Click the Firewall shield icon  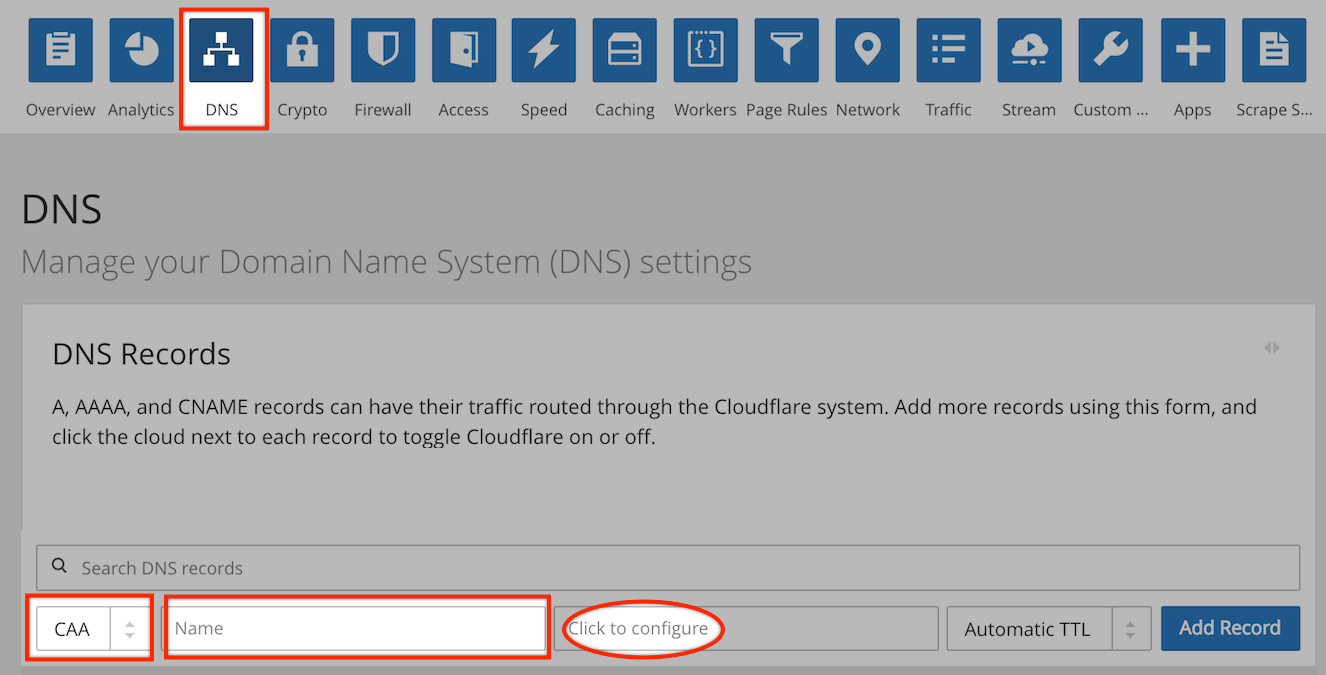pyautogui.click(x=383, y=49)
